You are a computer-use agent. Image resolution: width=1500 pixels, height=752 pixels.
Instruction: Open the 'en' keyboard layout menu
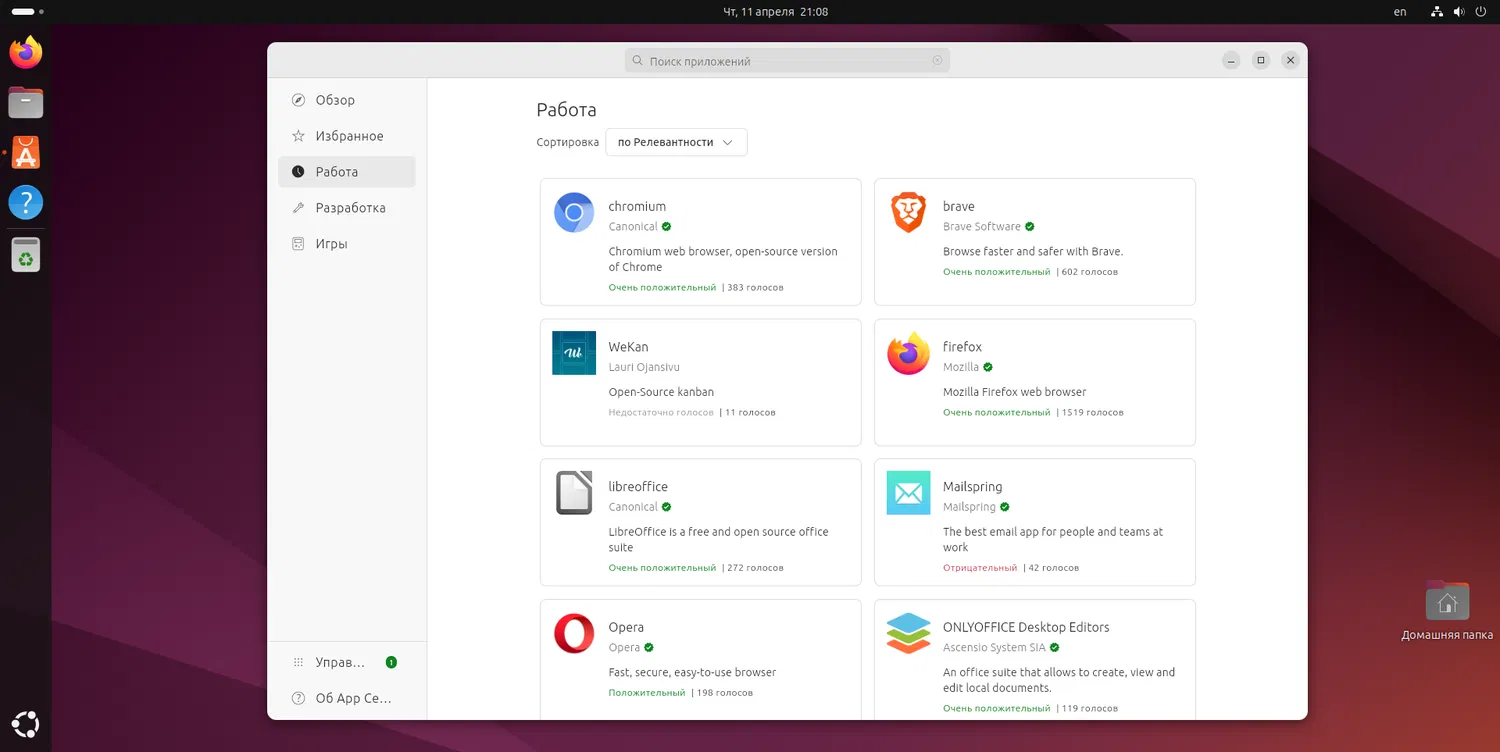pyautogui.click(x=1400, y=12)
